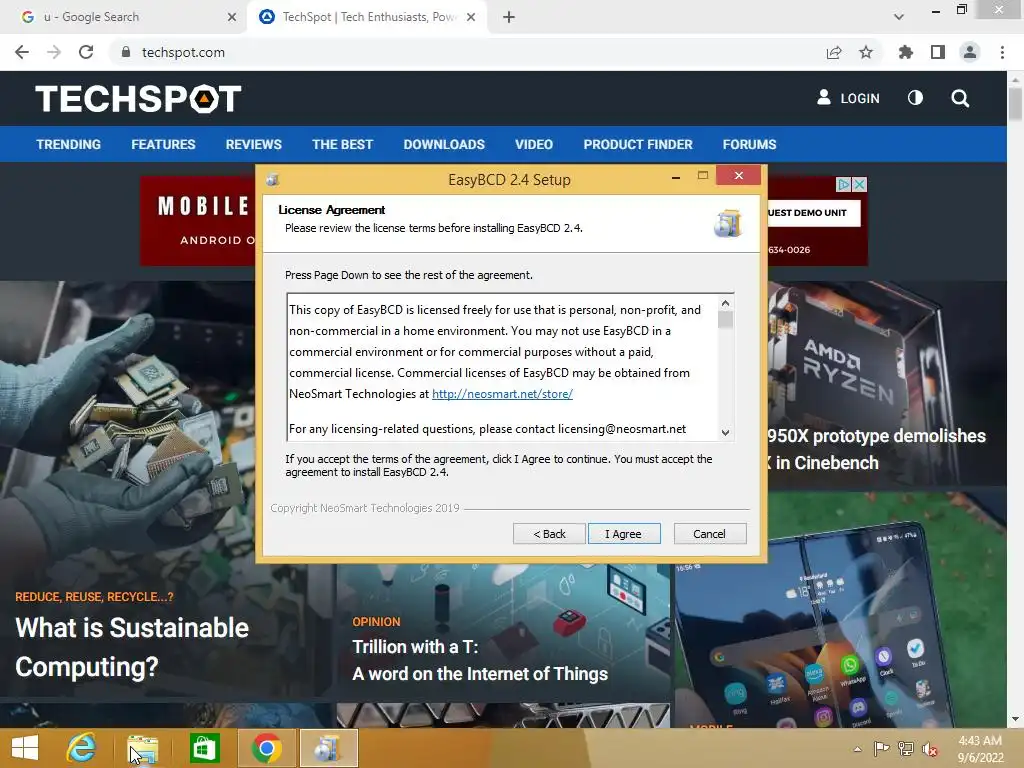Focus the address bar techspot.com
Viewport: 1024px width, 768px height.
click(x=183, y=52)
